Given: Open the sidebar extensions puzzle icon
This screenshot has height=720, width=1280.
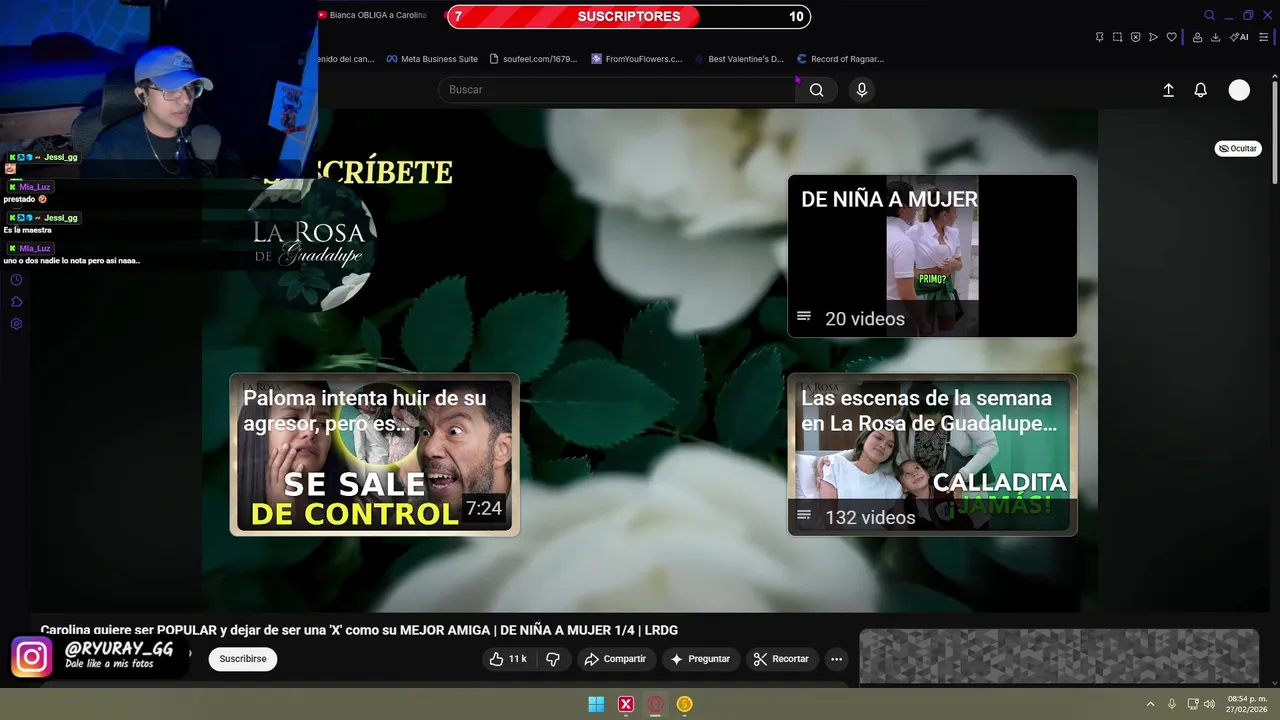Looking at the screenshot, I should click(x=16, y=302).
